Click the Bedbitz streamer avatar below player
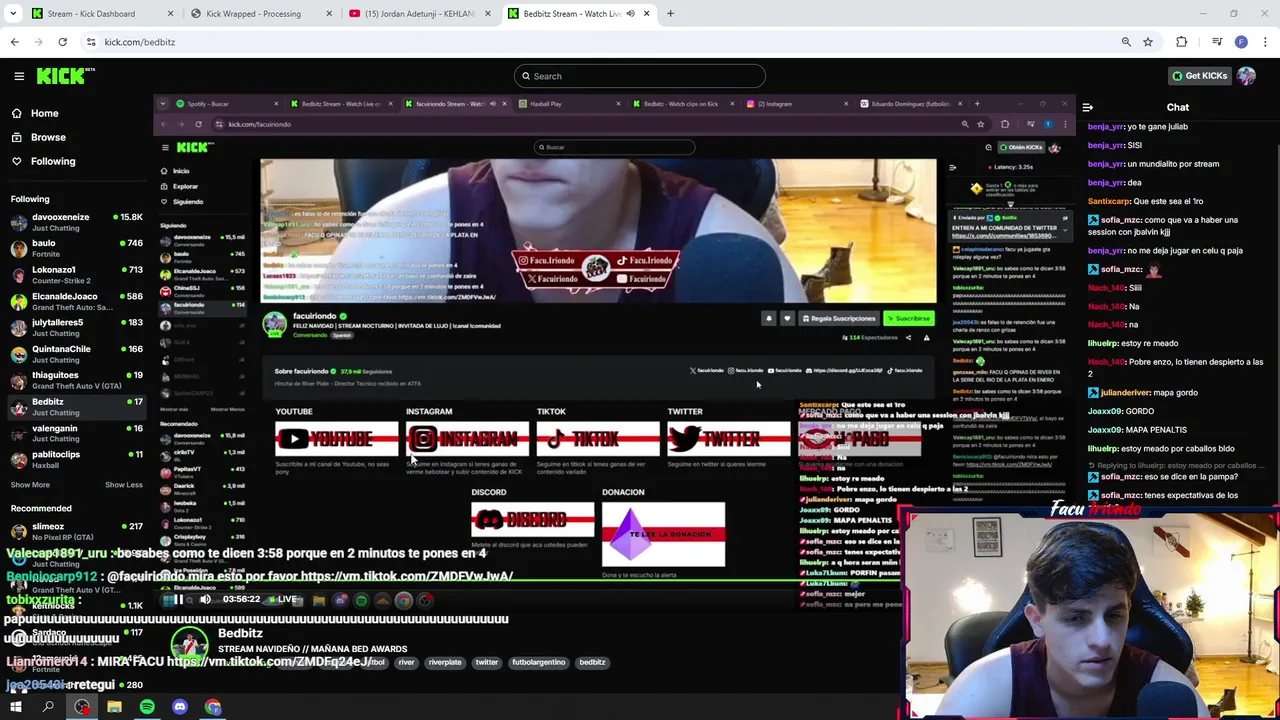 [x=189, y=645]
